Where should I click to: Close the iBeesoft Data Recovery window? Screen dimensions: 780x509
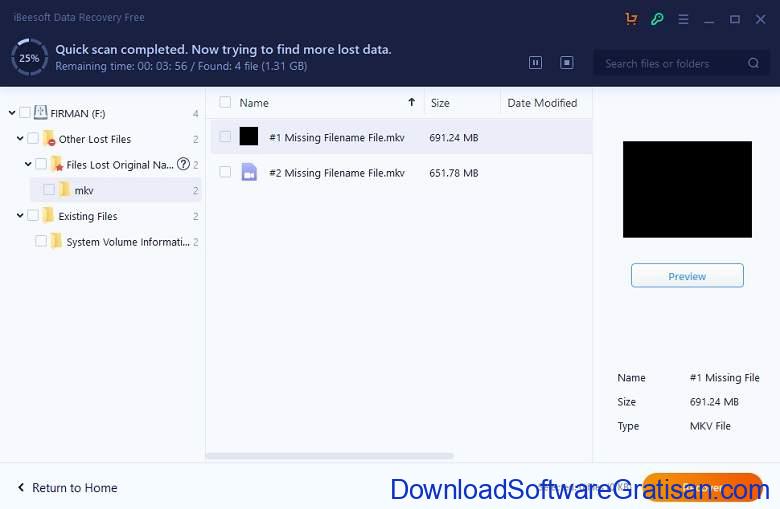coord(760,19)
